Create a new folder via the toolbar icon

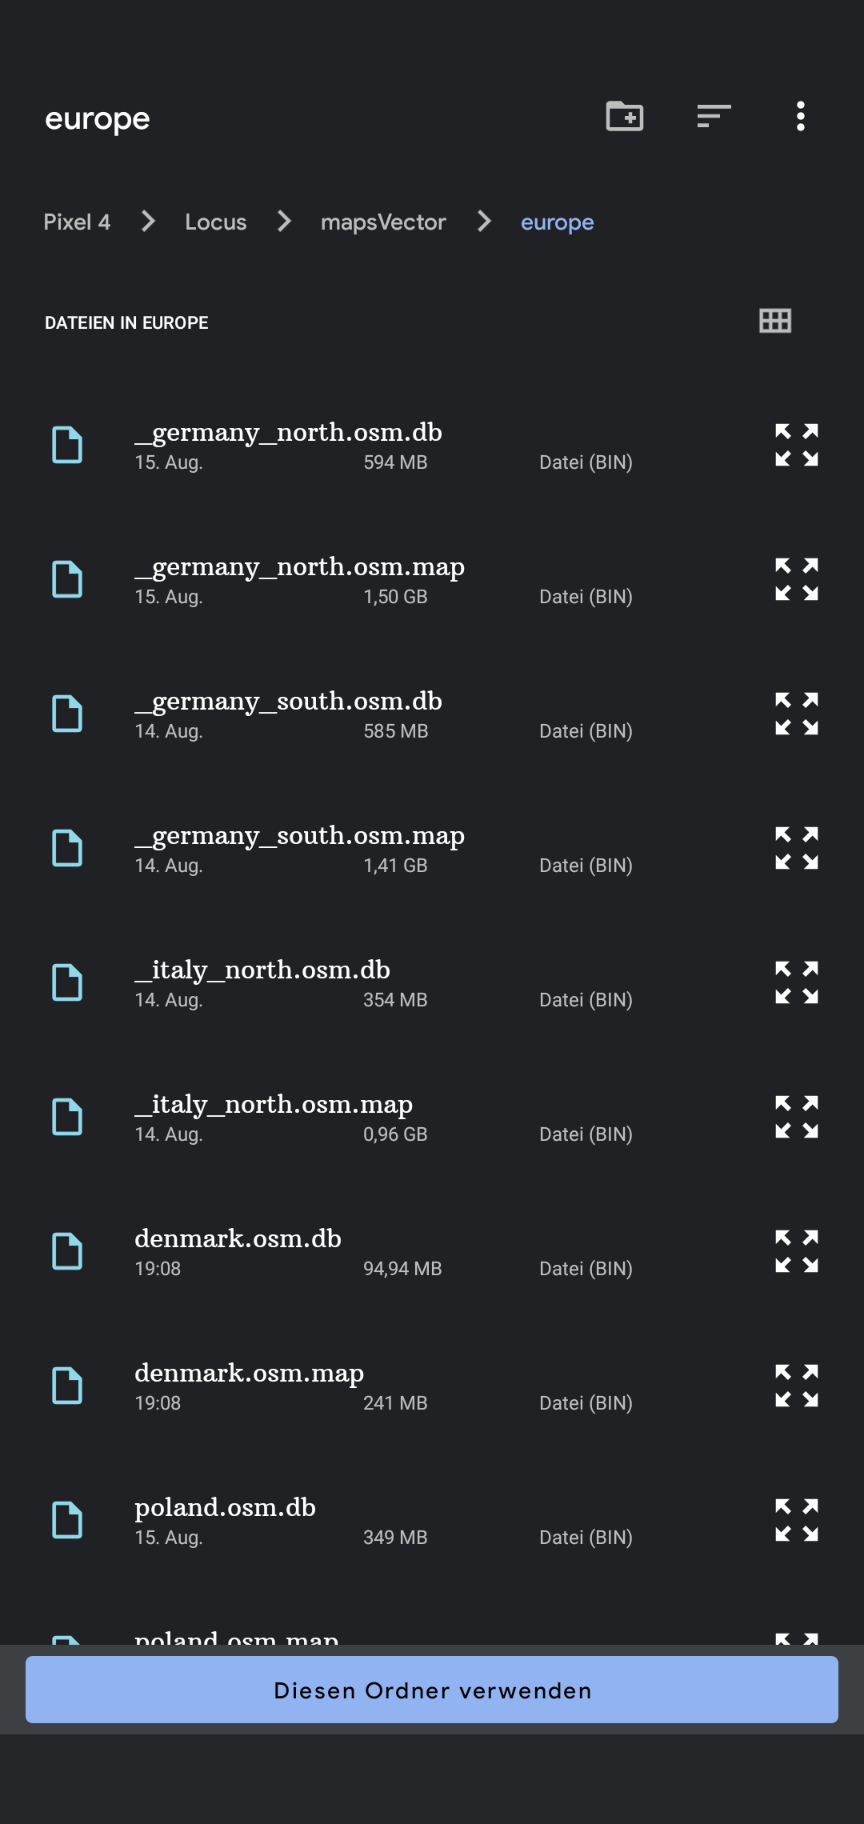pos(625,117)
